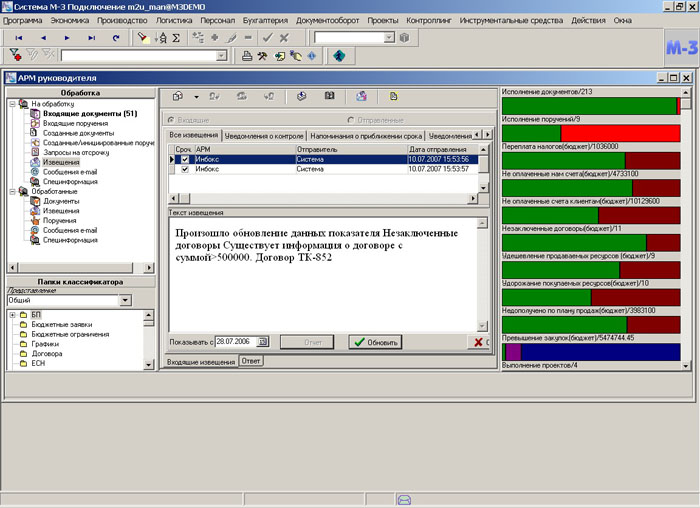Click the next record arrow in the toolbar

point(67,38)
